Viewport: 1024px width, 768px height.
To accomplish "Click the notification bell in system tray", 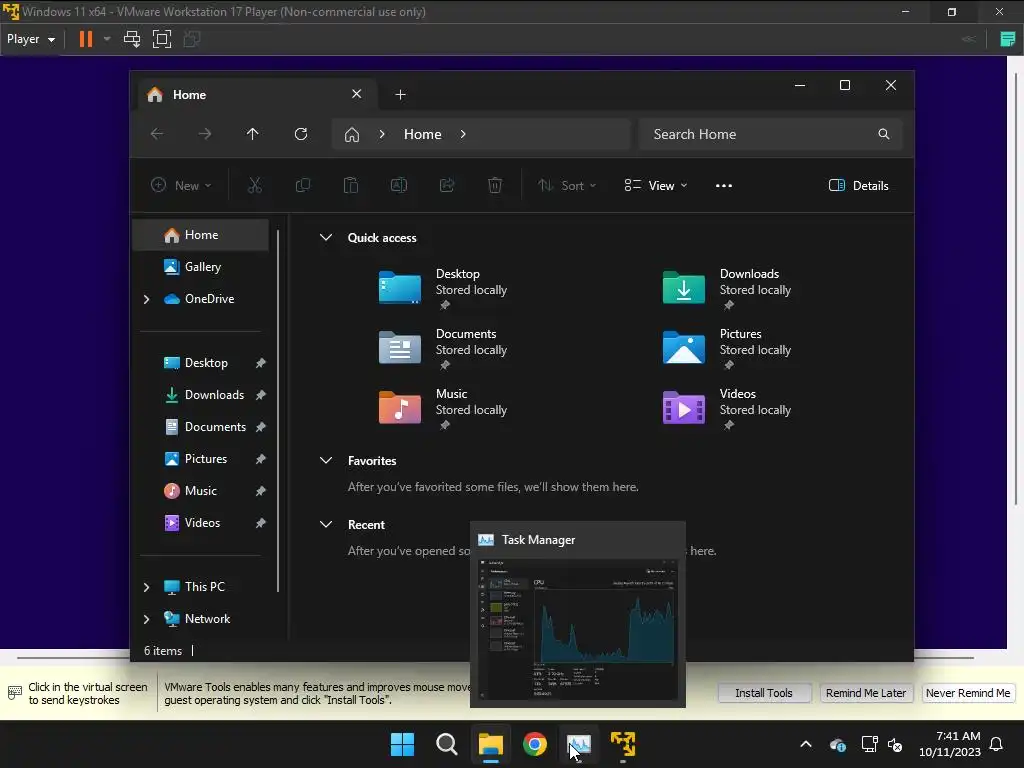I will pyautogui.click(x=997, y=744).
